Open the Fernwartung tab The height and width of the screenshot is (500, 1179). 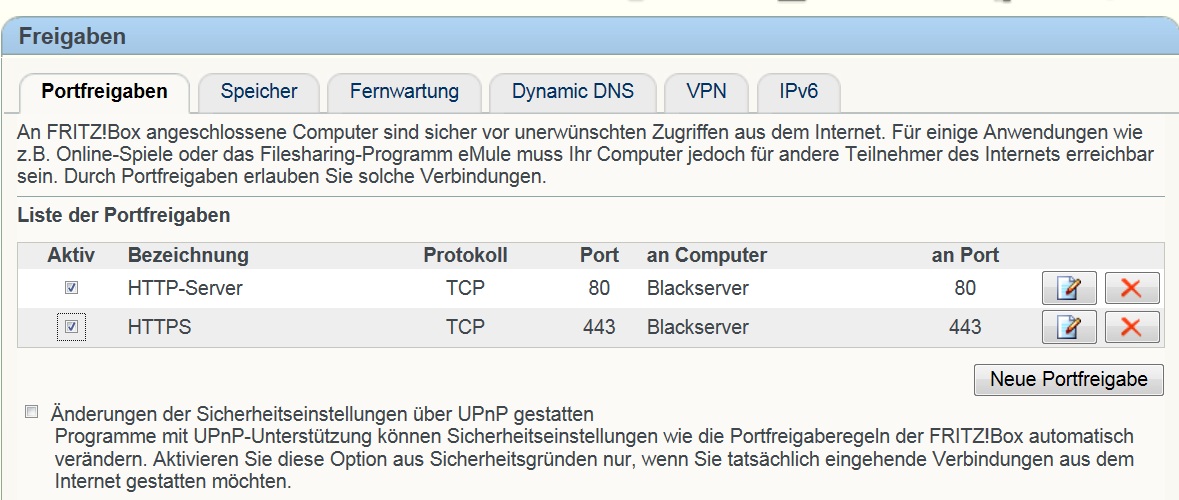[x=404, y=92]
